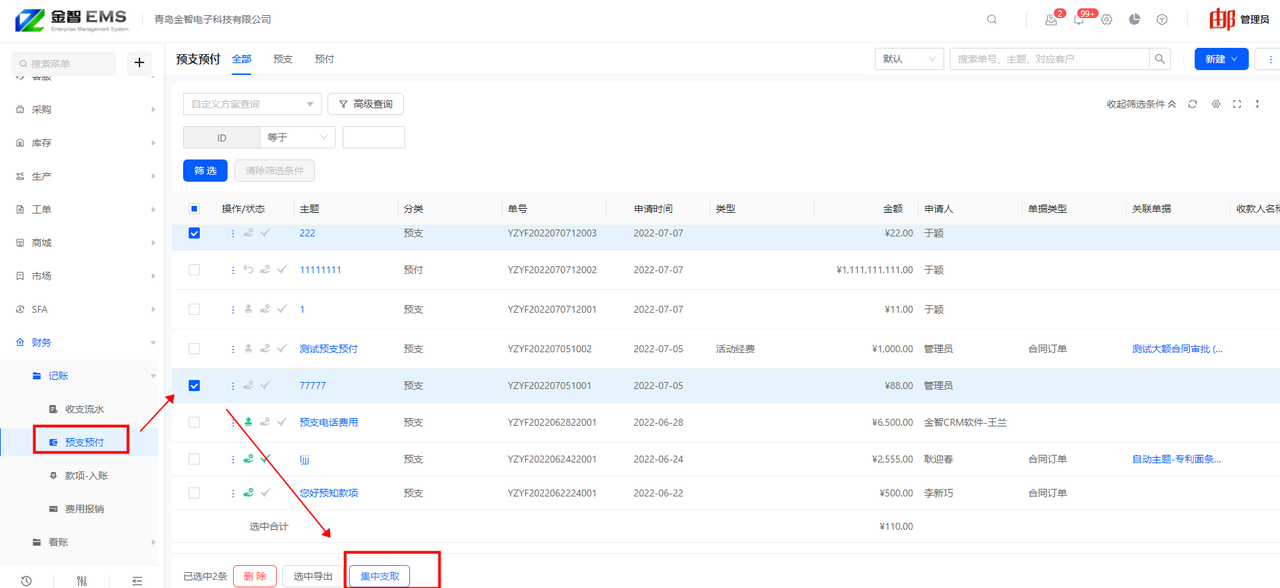The image size is (1280, 588).
Task: Toggle the select-all checkbox in table header
Action: pos(194,209)
